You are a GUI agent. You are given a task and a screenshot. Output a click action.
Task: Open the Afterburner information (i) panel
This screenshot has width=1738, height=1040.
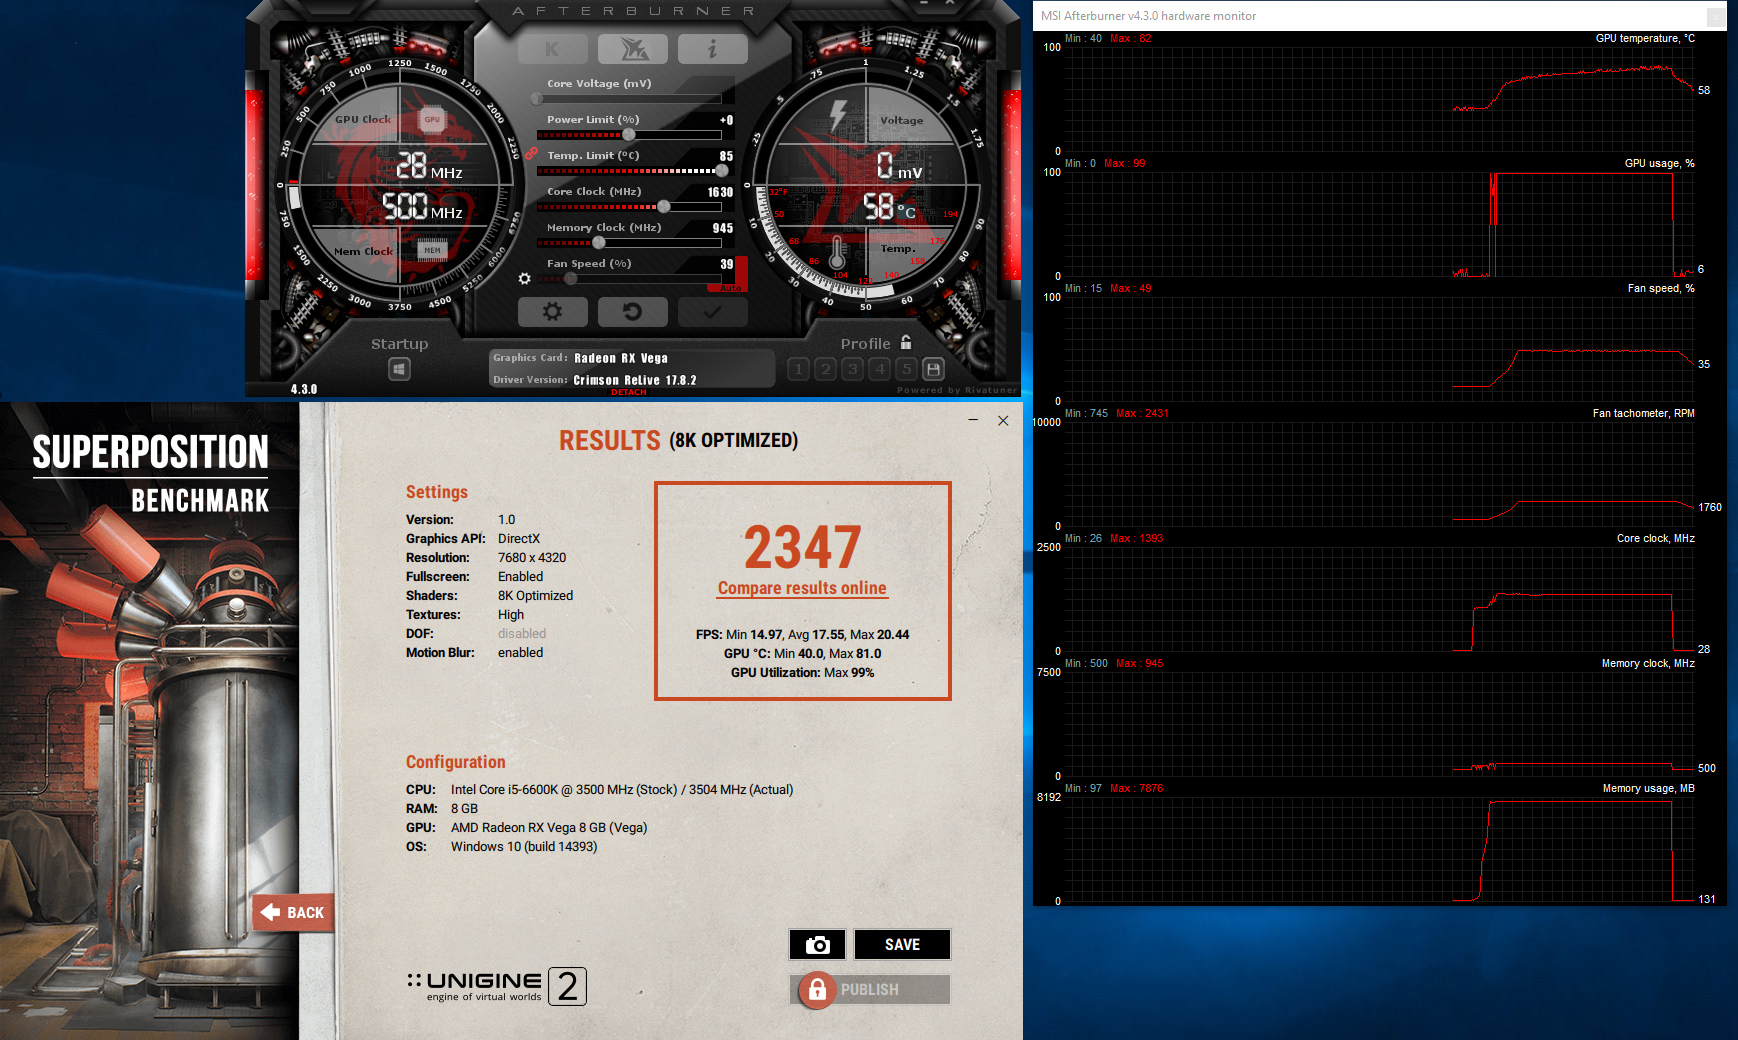tap(712, 48)
